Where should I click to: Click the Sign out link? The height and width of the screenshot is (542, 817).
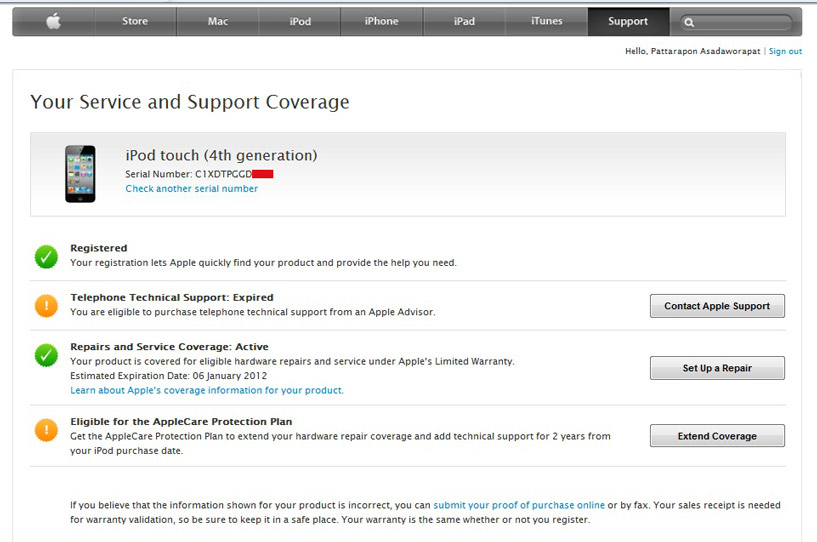coord(785,51)
